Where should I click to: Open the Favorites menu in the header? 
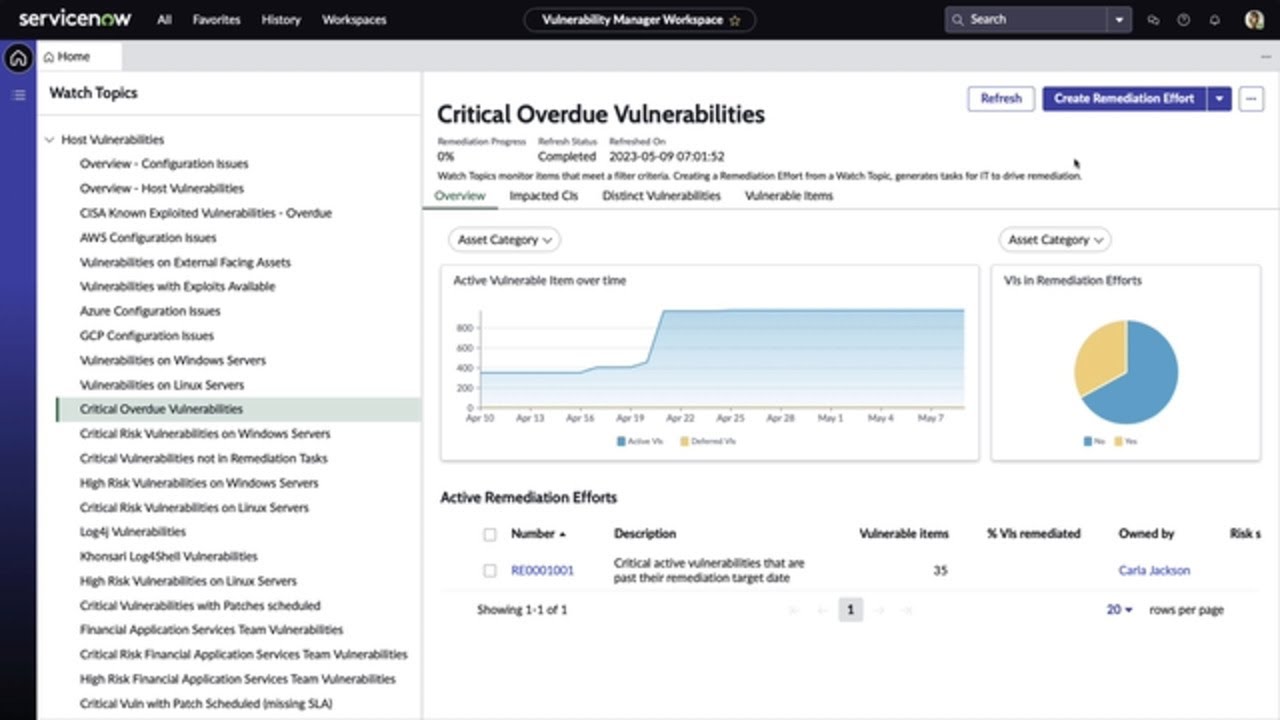pyautogui.click(x=216, y=19)
